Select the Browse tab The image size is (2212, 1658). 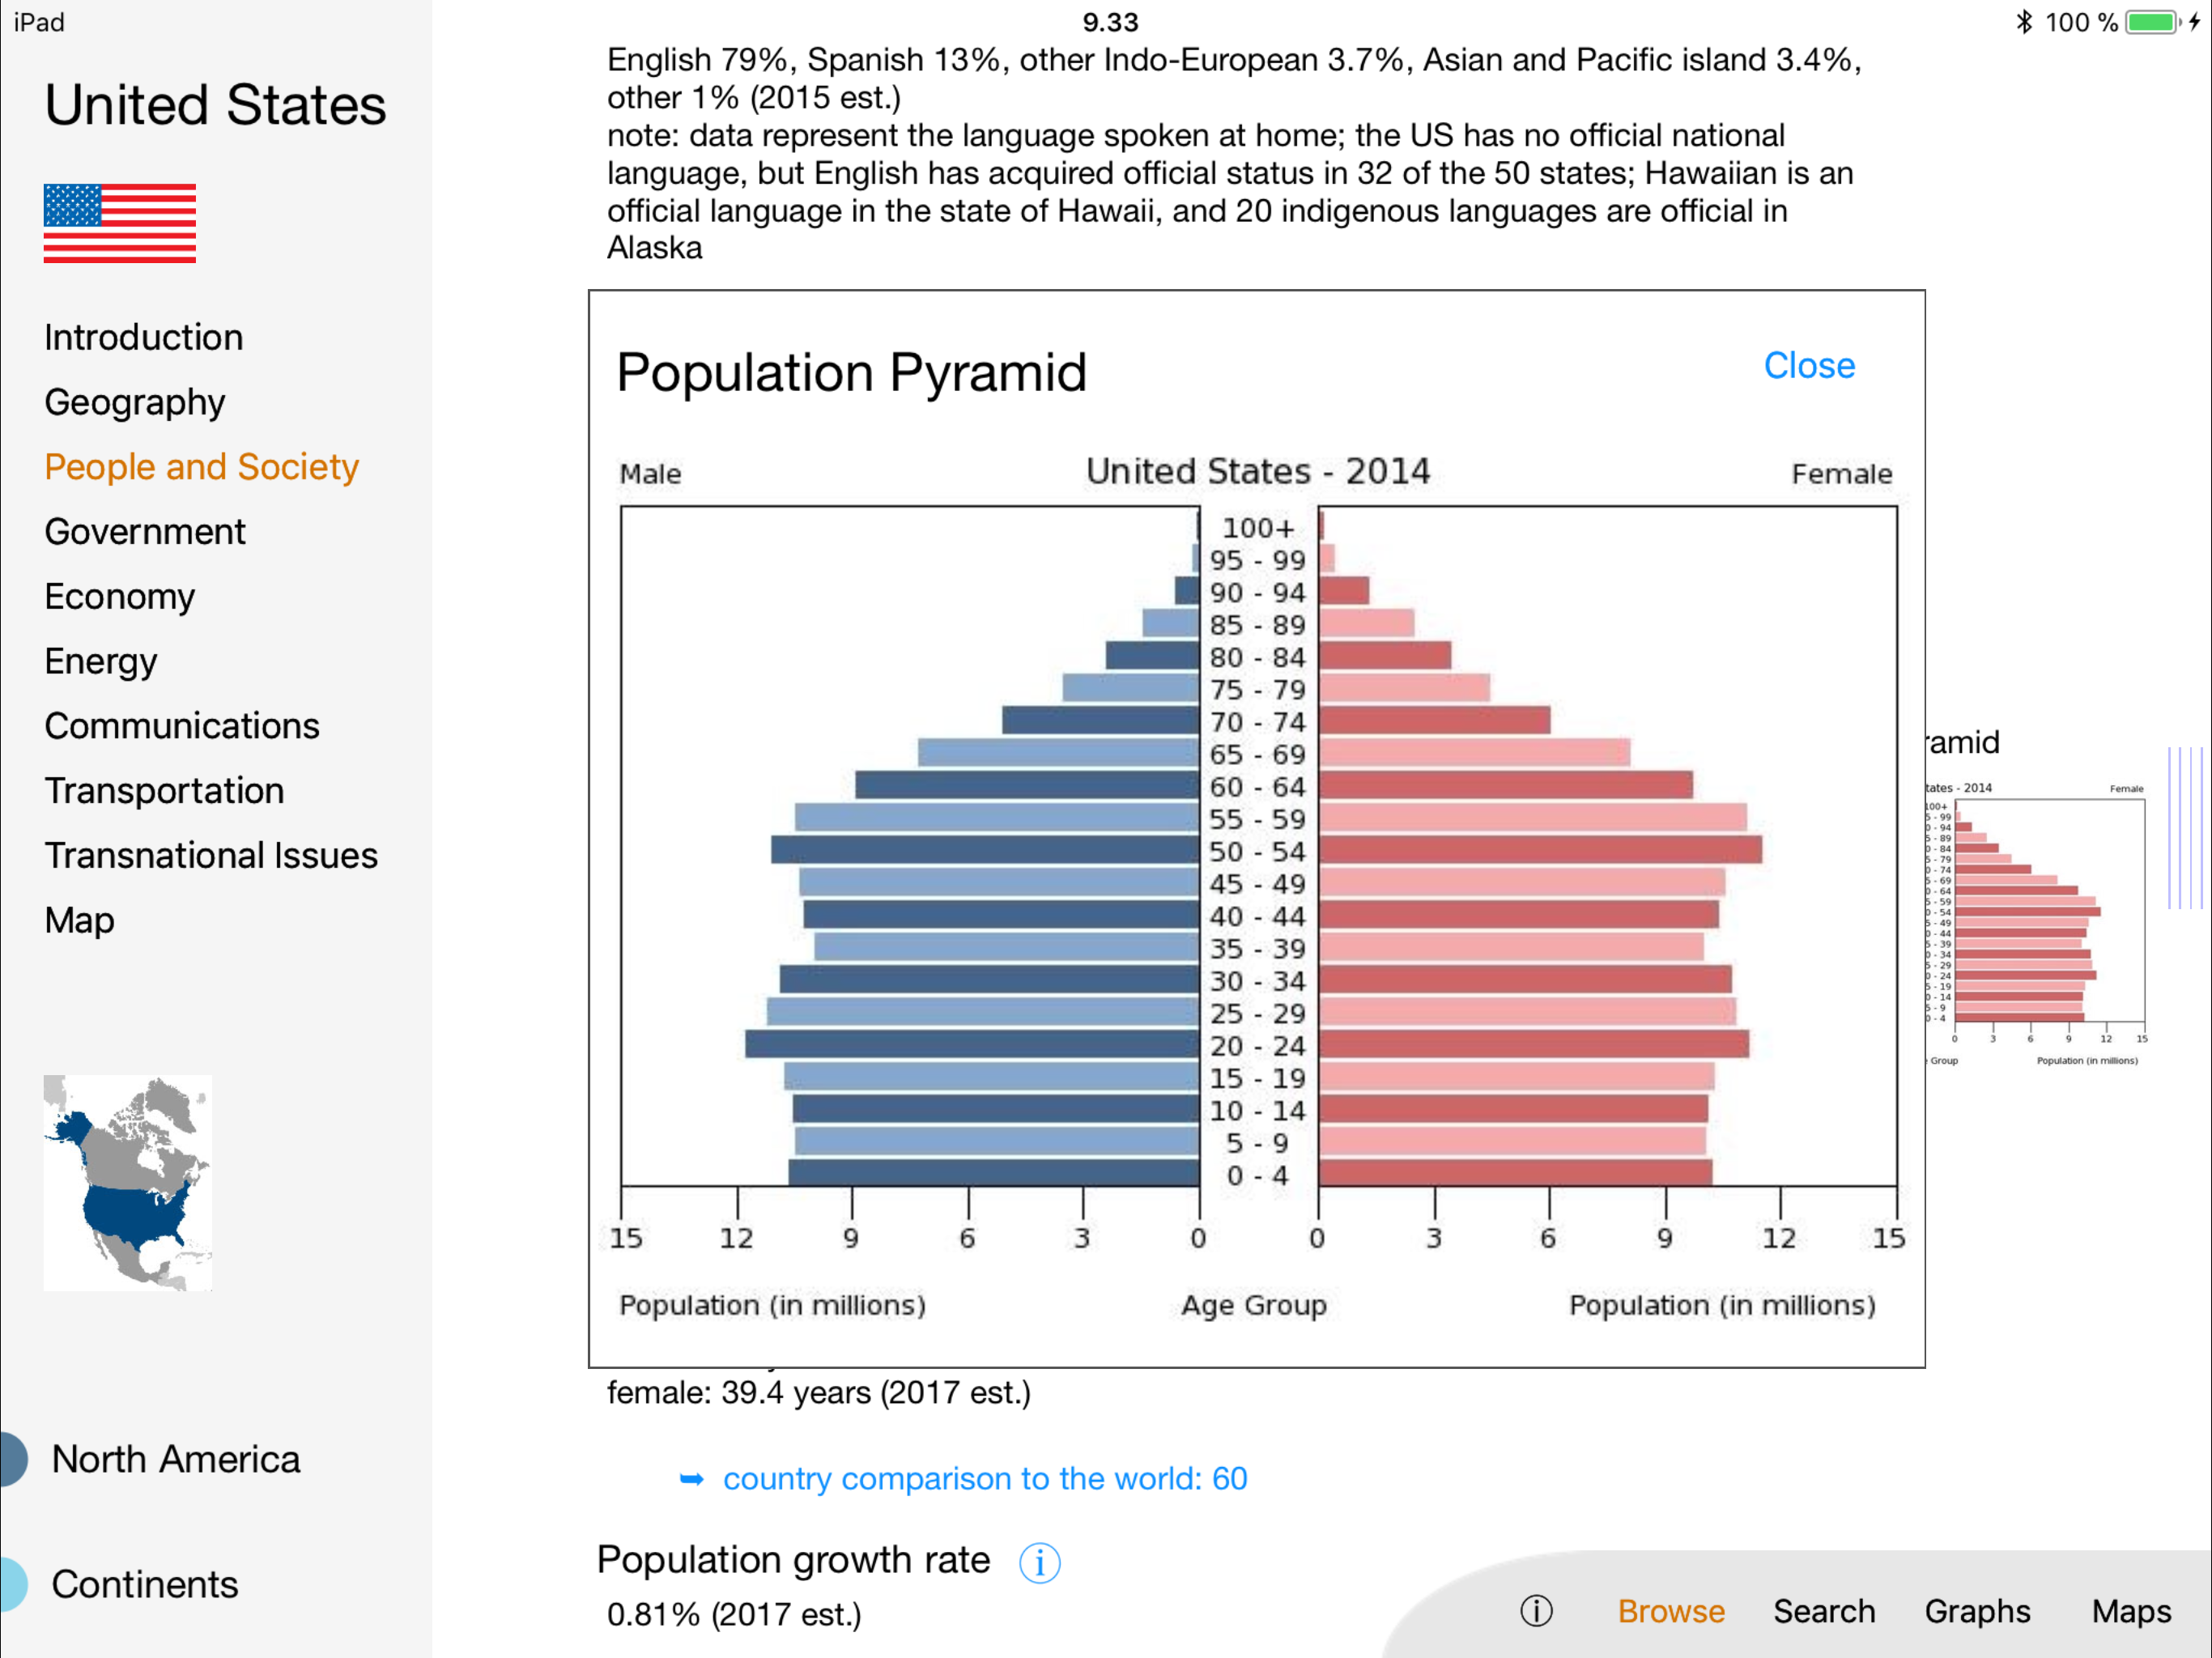1671,1611
